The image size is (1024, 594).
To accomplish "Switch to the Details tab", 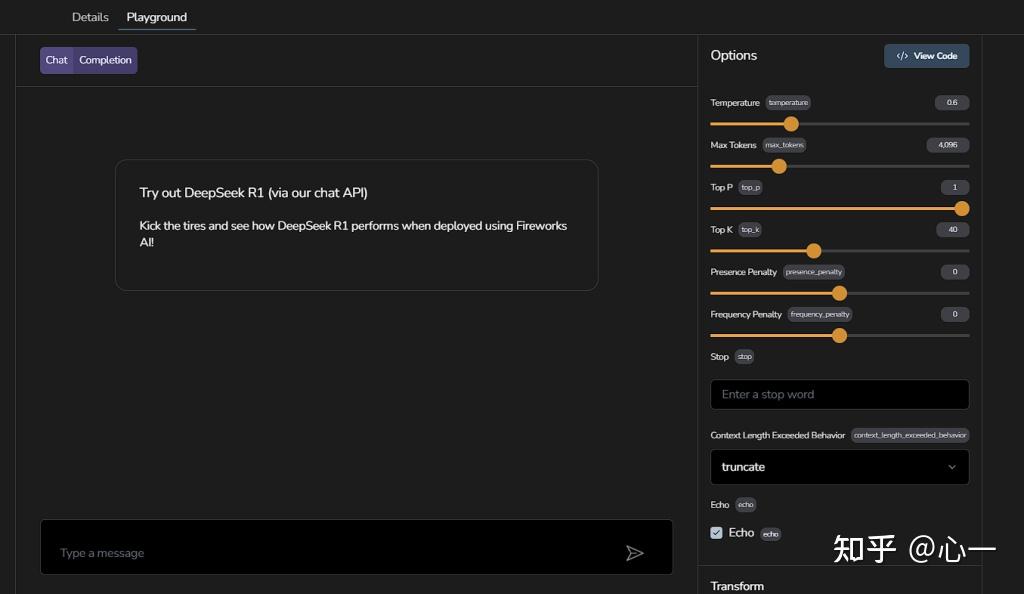I will coord(90,17).
